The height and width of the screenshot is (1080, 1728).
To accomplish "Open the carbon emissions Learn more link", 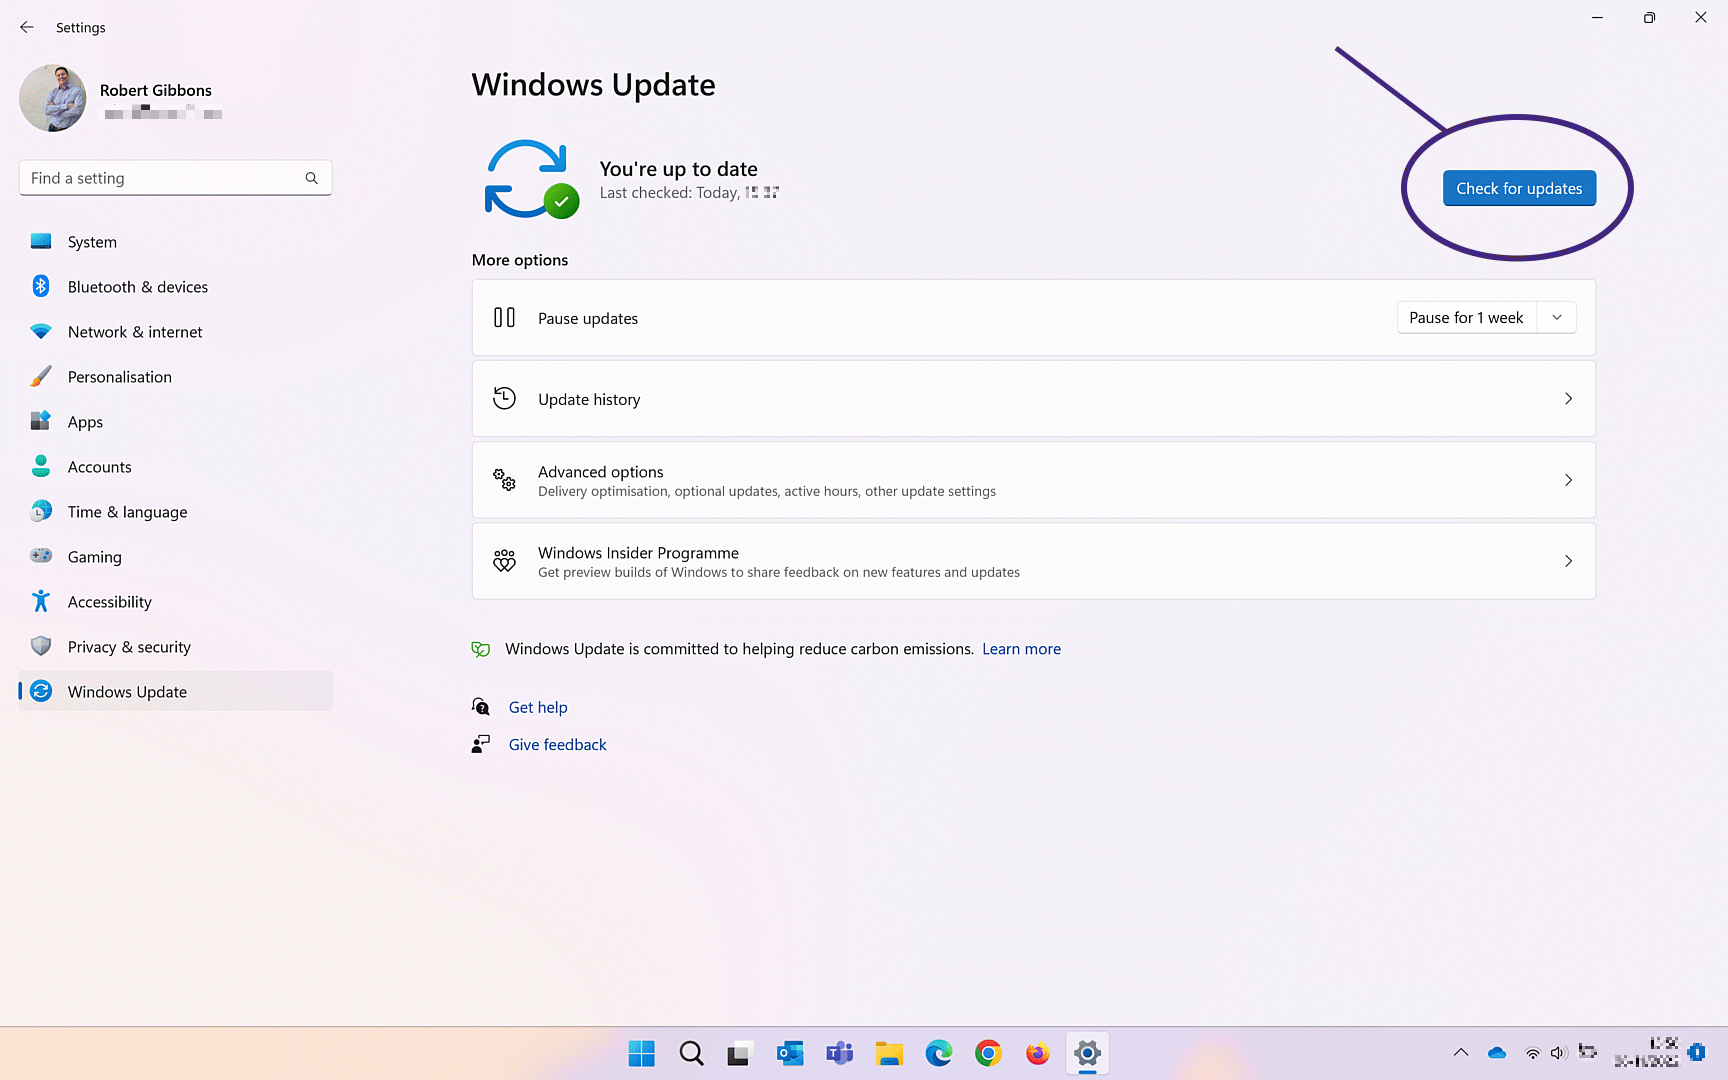I will [1021, 648].
